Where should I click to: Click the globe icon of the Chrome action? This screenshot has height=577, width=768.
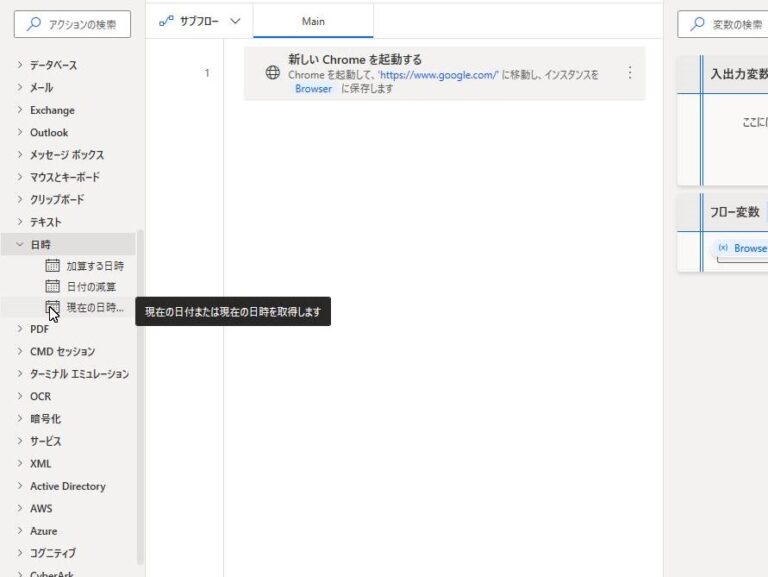pyautogui.click(x=273, y=72)
